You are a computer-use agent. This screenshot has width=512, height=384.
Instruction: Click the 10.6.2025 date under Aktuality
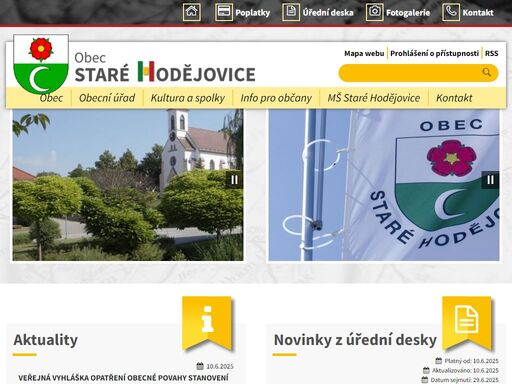point(220,366)
